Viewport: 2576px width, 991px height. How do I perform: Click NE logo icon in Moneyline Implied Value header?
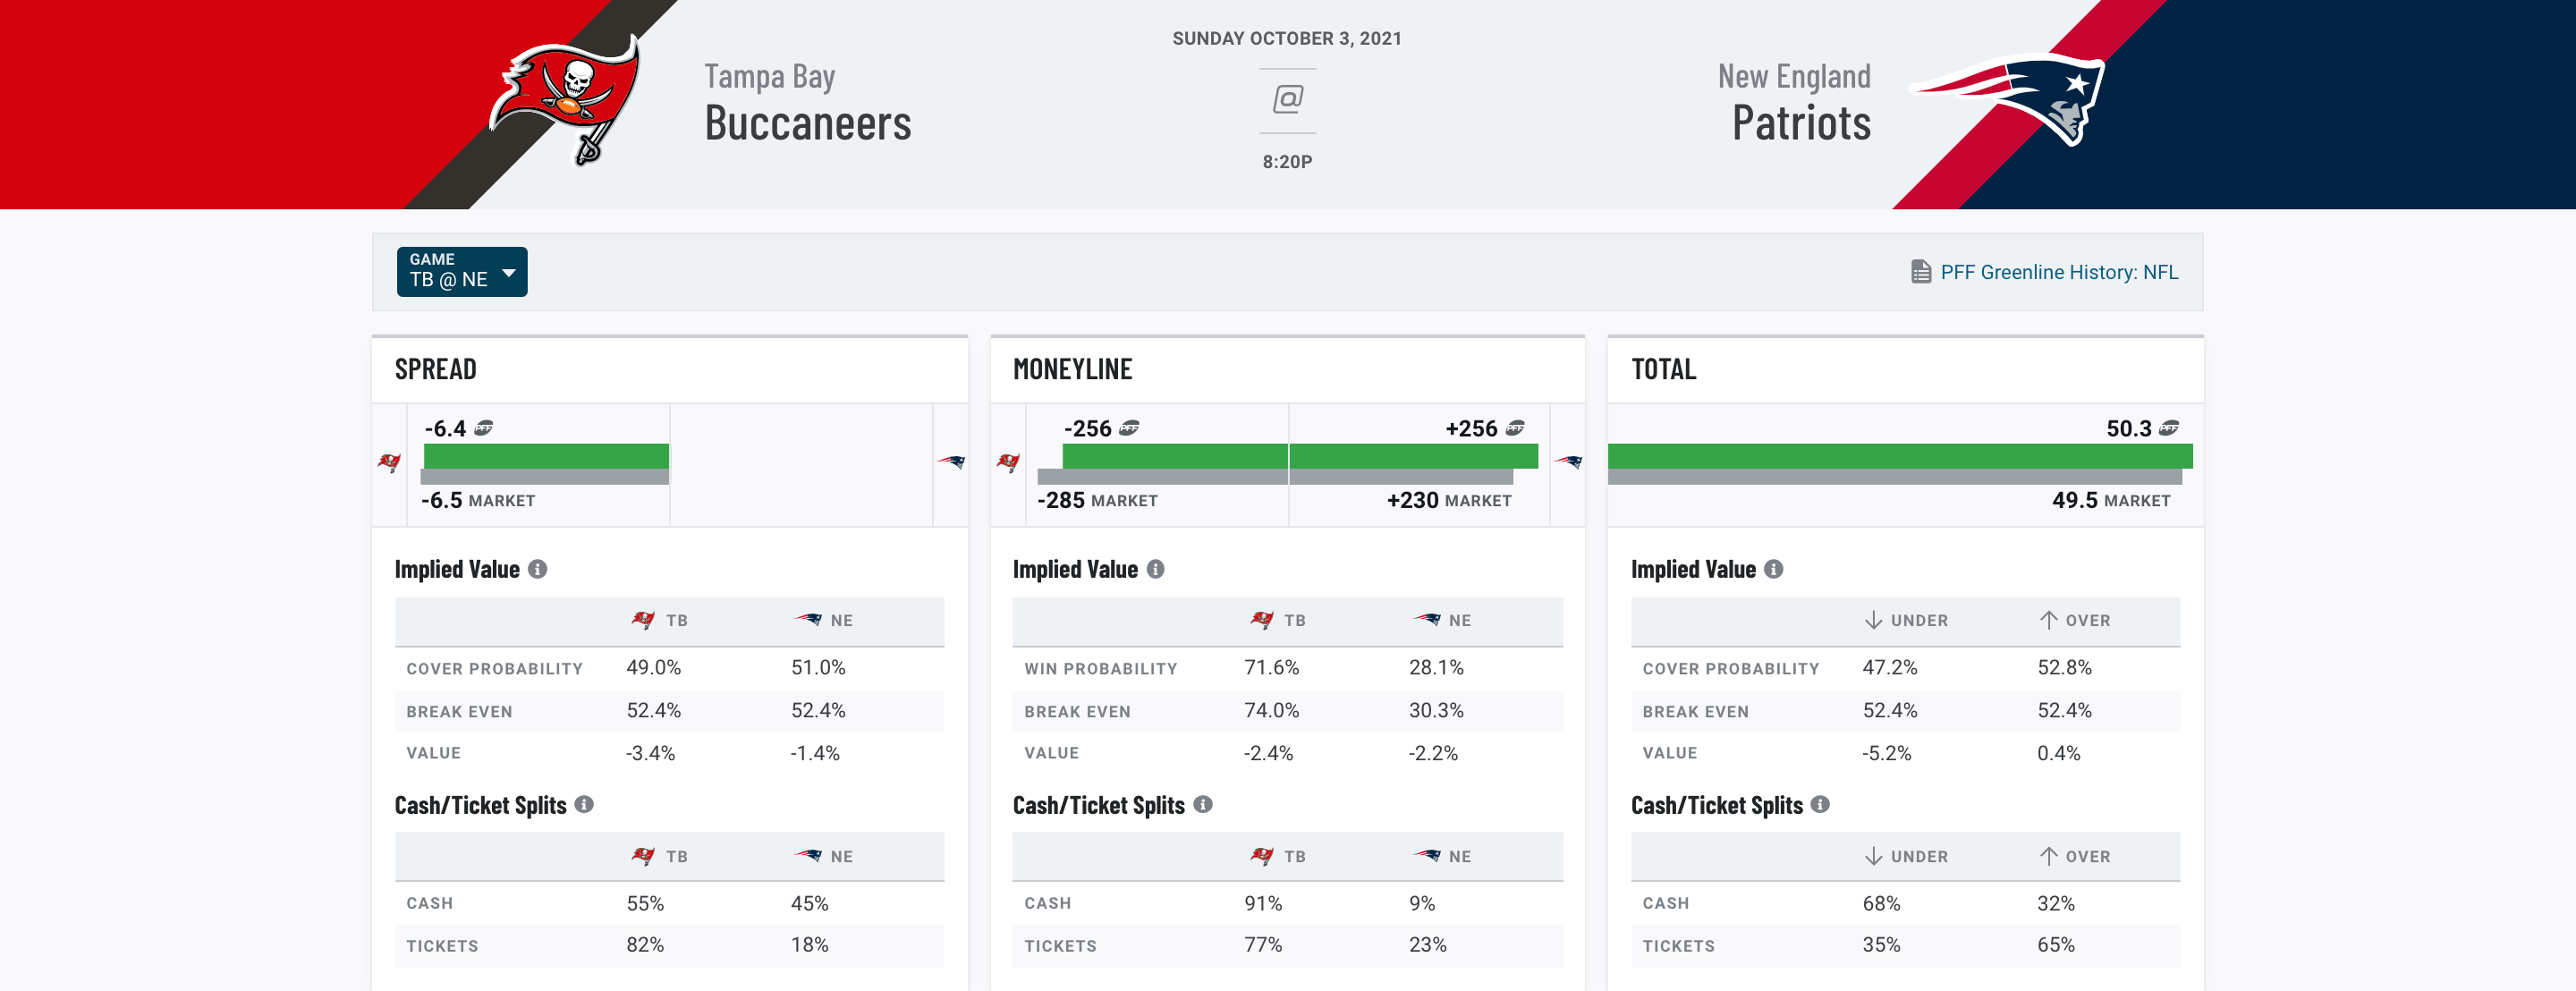click(1427, 620)
